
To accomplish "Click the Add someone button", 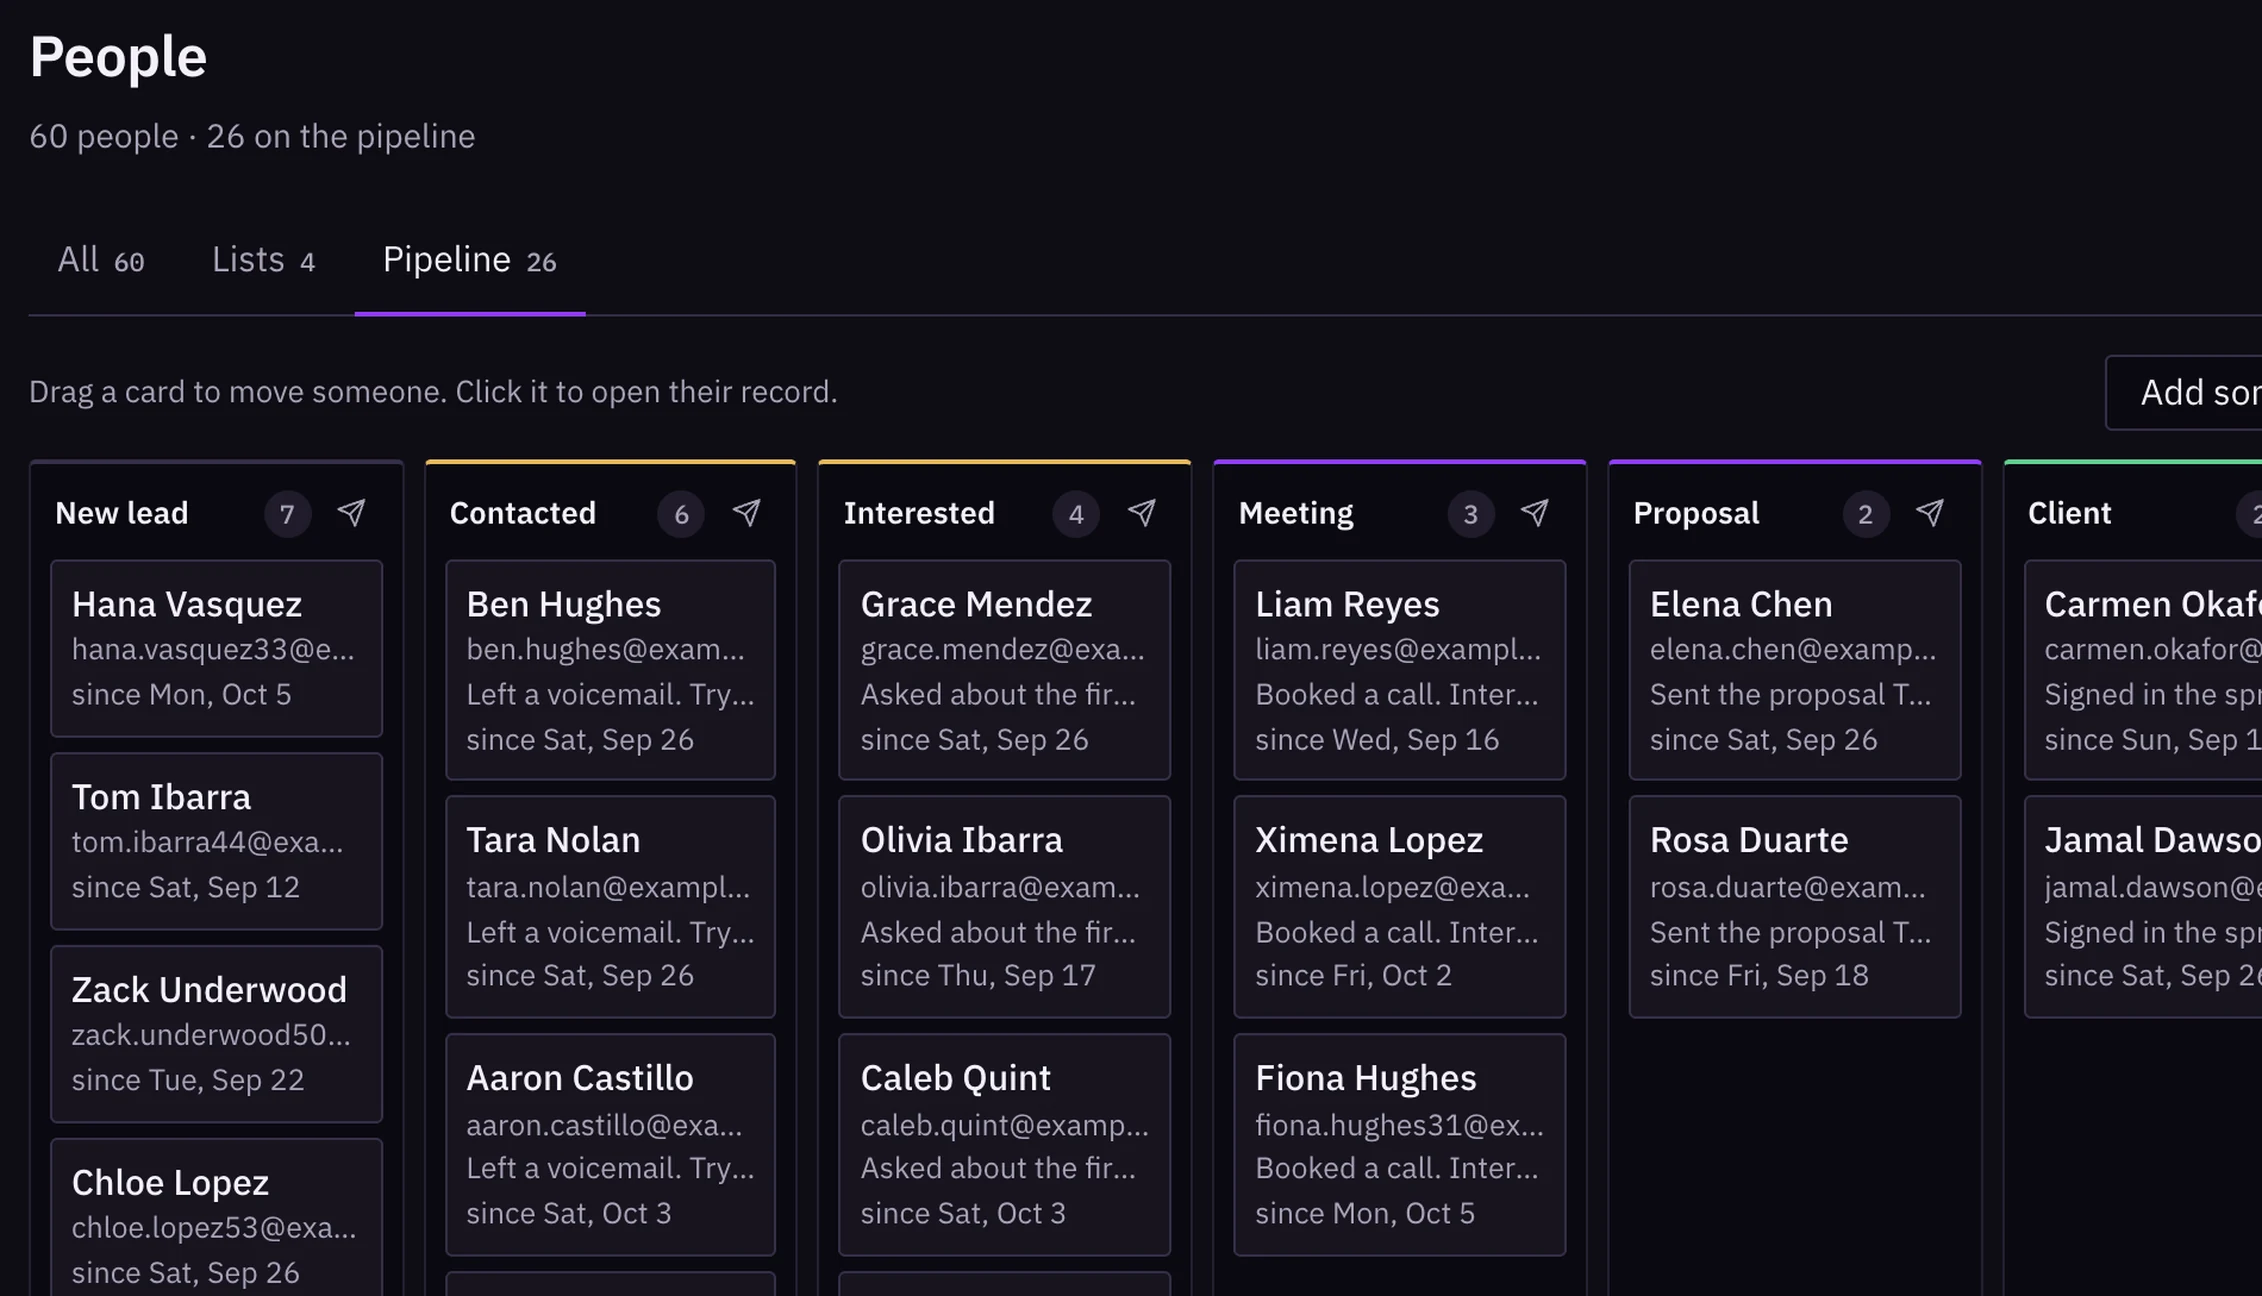I will (2184, 392).
